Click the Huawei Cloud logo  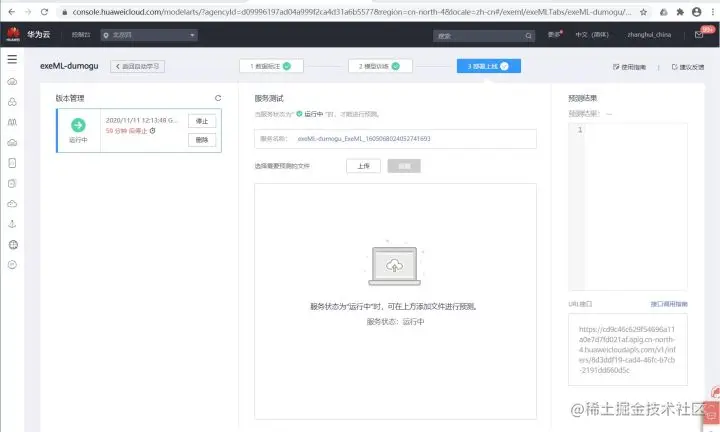point(13,34)
